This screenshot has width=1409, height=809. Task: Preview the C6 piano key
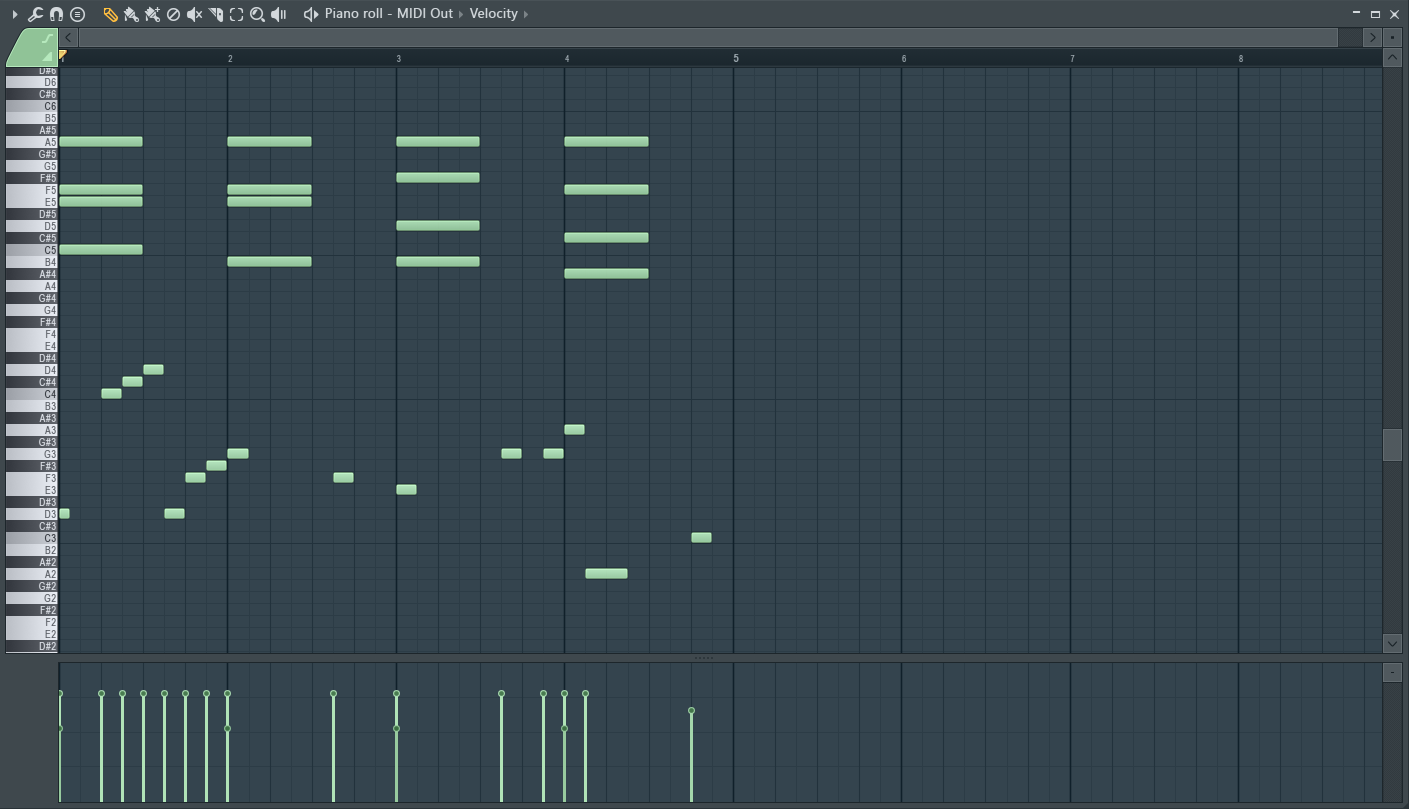pyautogui.click(x=32, y=106)
